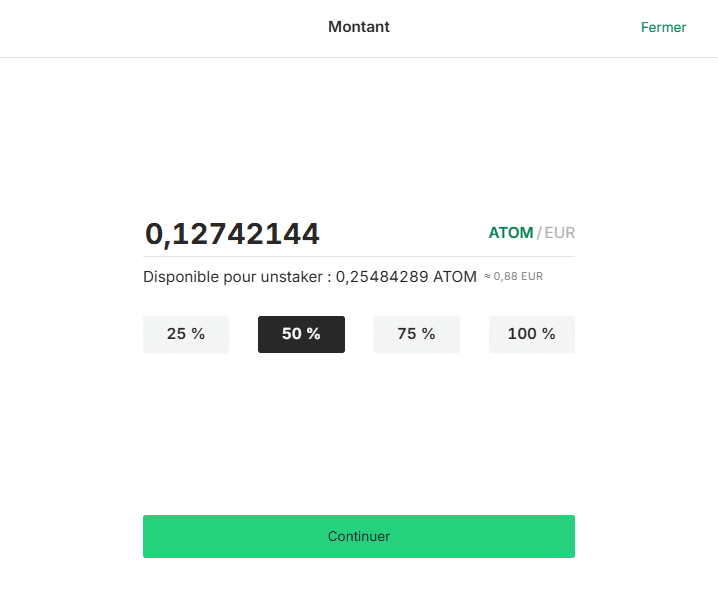718x598 pixels.
Task: Click the percent sign on the 100 % button
Action: (549, 334)
